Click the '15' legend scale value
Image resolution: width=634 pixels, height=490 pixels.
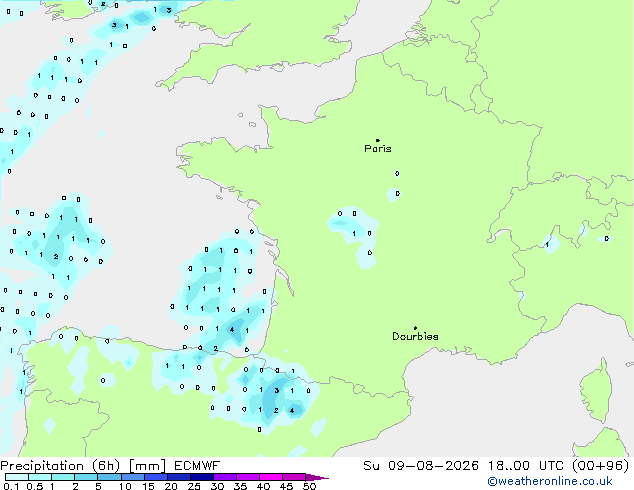148,486
